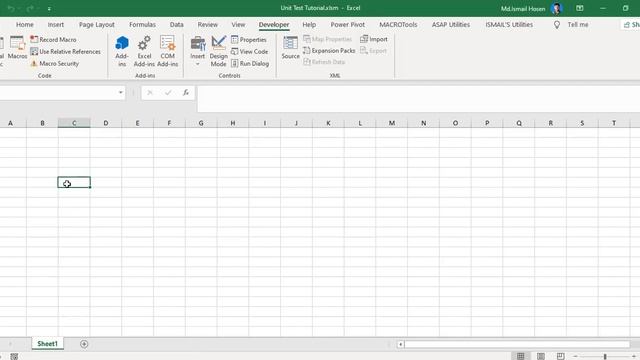Click the XML Import button
Viewport: 640px width, 360px height.
pyautogui.click(x=373, y=39)
